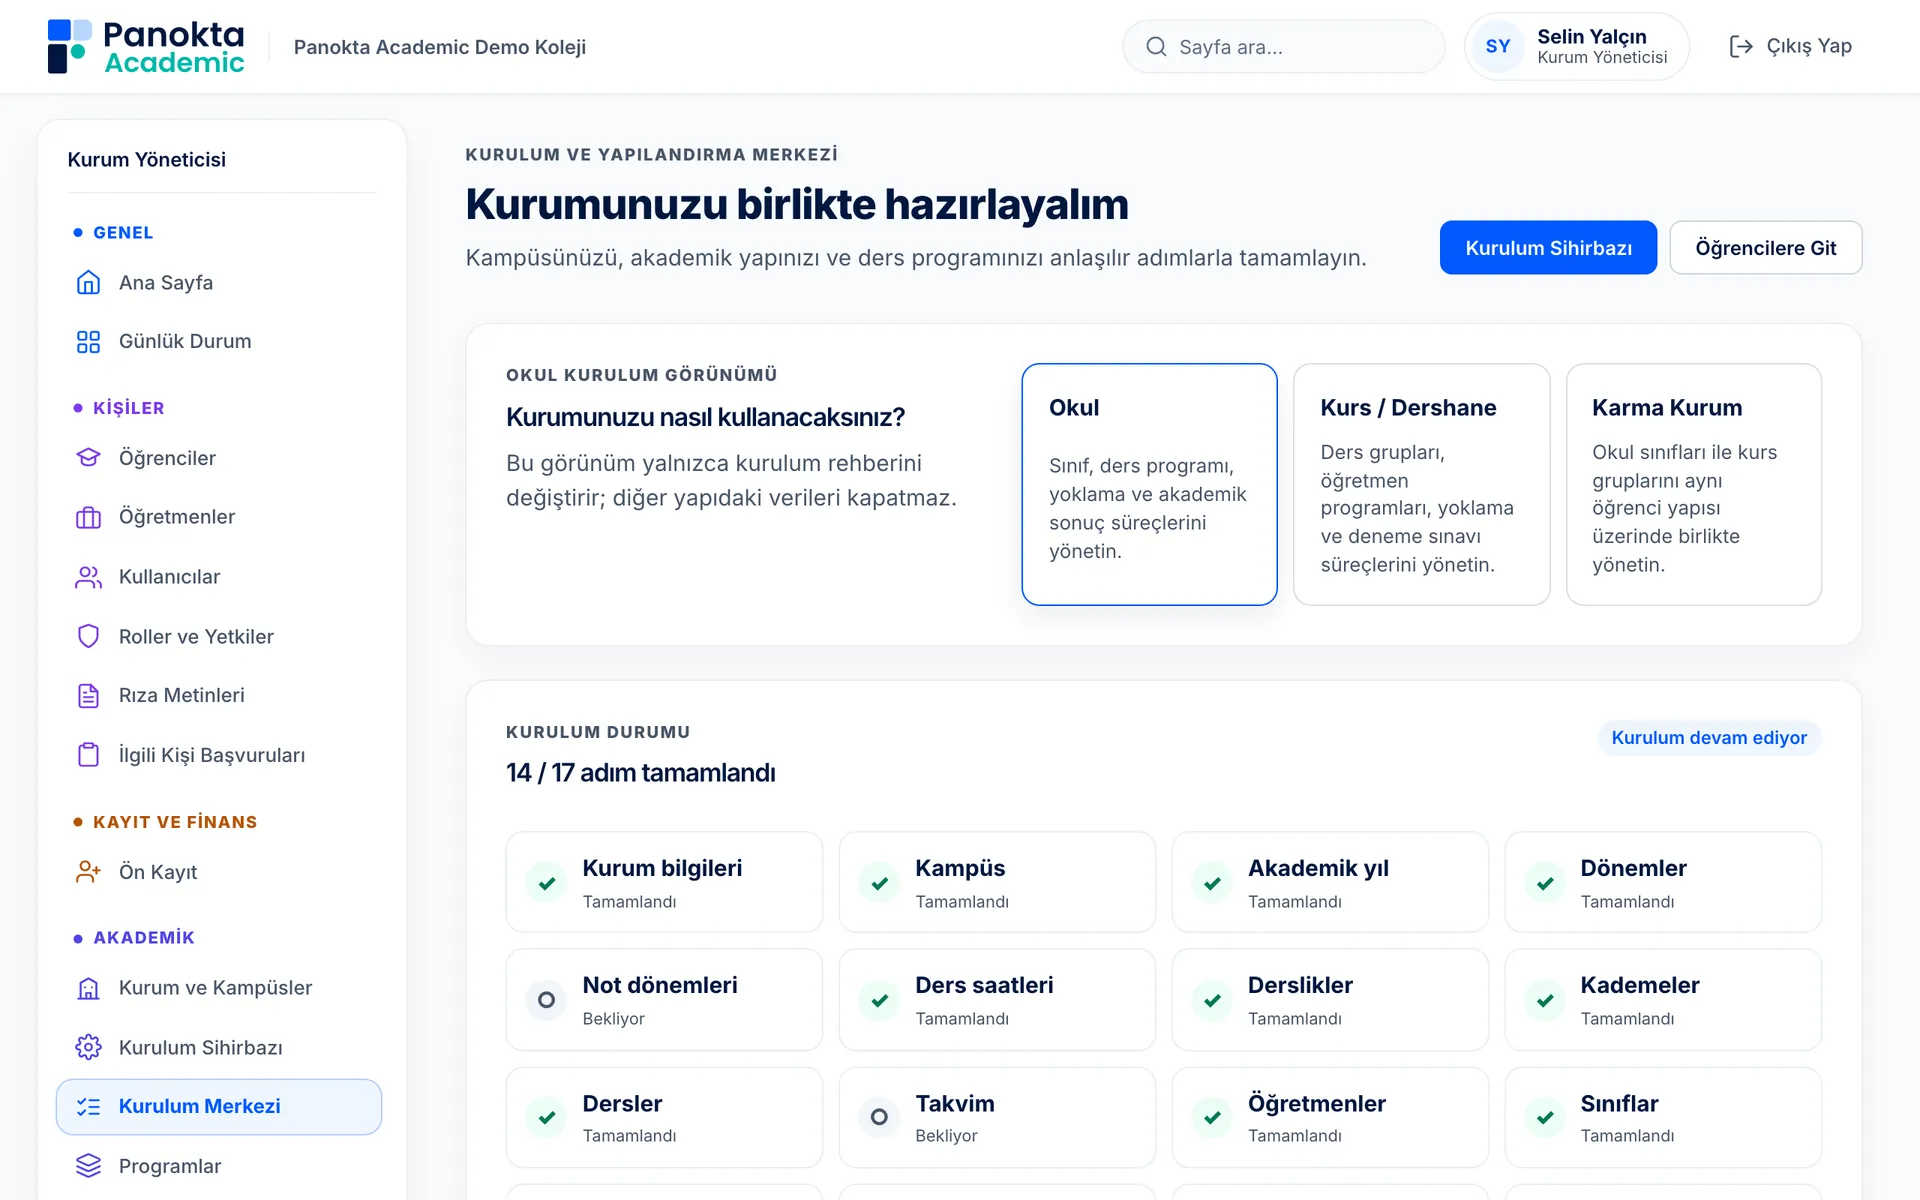
Task: Click the Kurulum Sihirbazı gear icon
Action: (x=88, y=1047)
